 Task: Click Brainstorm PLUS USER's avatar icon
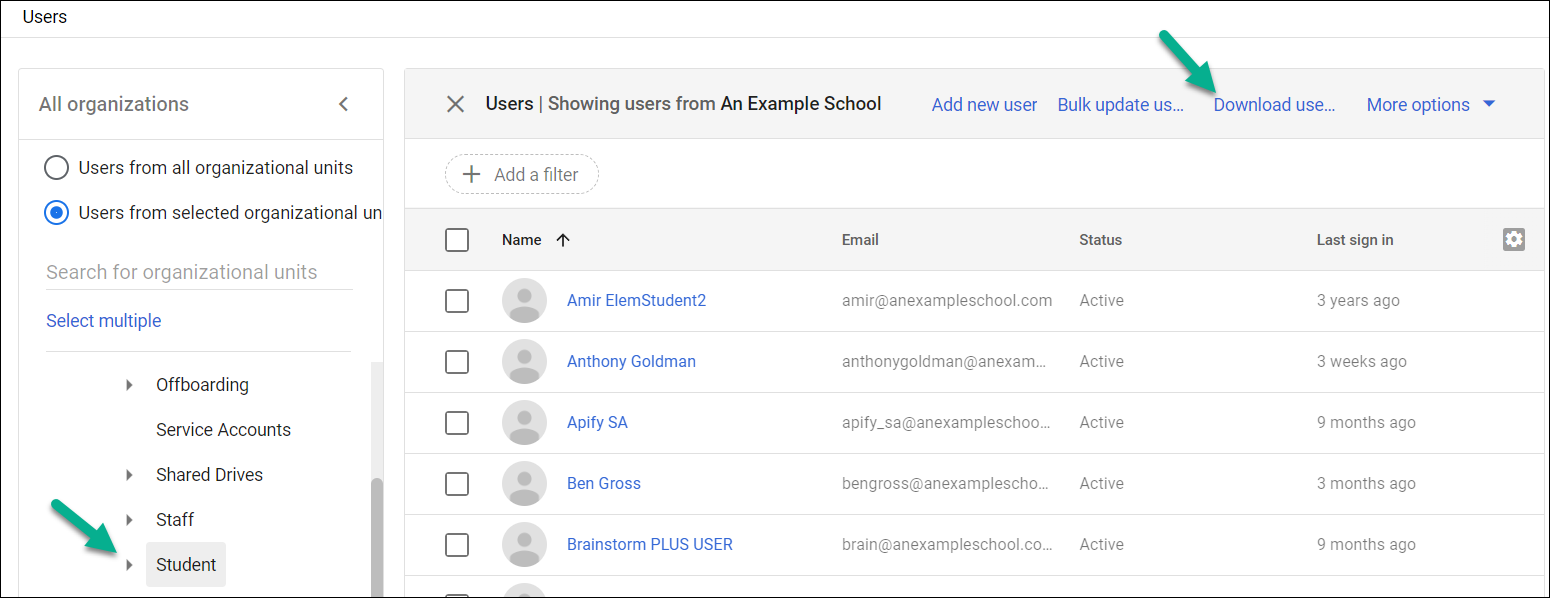(524, 544)
